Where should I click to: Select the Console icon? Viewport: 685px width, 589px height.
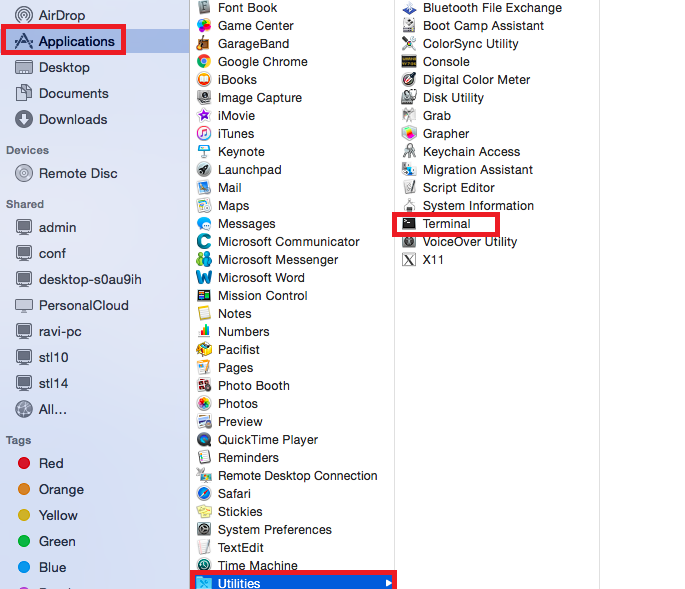pos(409,62)
